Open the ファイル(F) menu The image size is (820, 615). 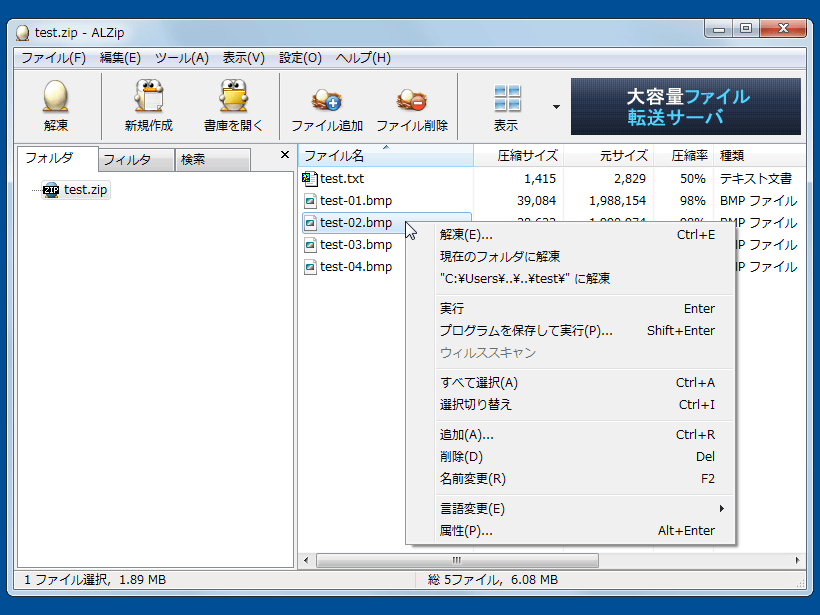pos(53,58)
